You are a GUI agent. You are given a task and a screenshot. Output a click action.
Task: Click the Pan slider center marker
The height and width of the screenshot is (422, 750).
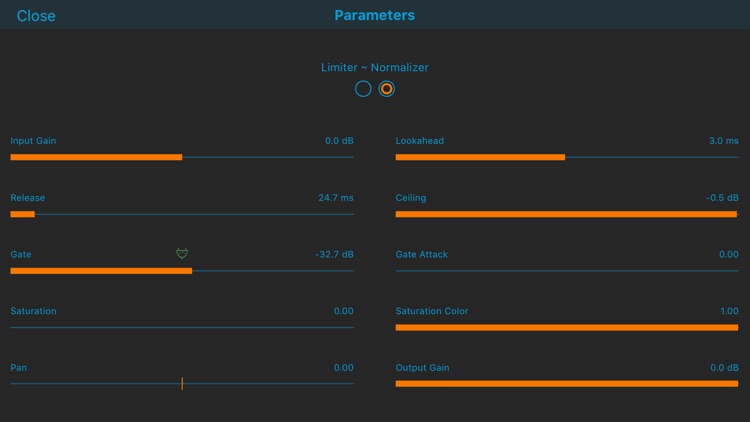(182, 383)
